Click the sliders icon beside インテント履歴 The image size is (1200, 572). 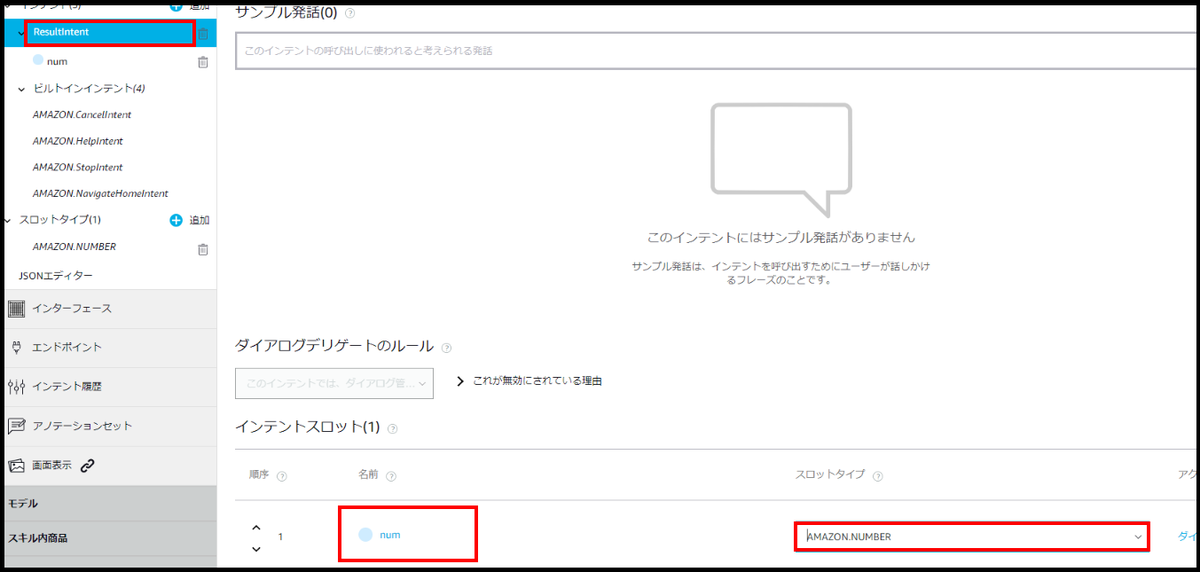(16, 386)
